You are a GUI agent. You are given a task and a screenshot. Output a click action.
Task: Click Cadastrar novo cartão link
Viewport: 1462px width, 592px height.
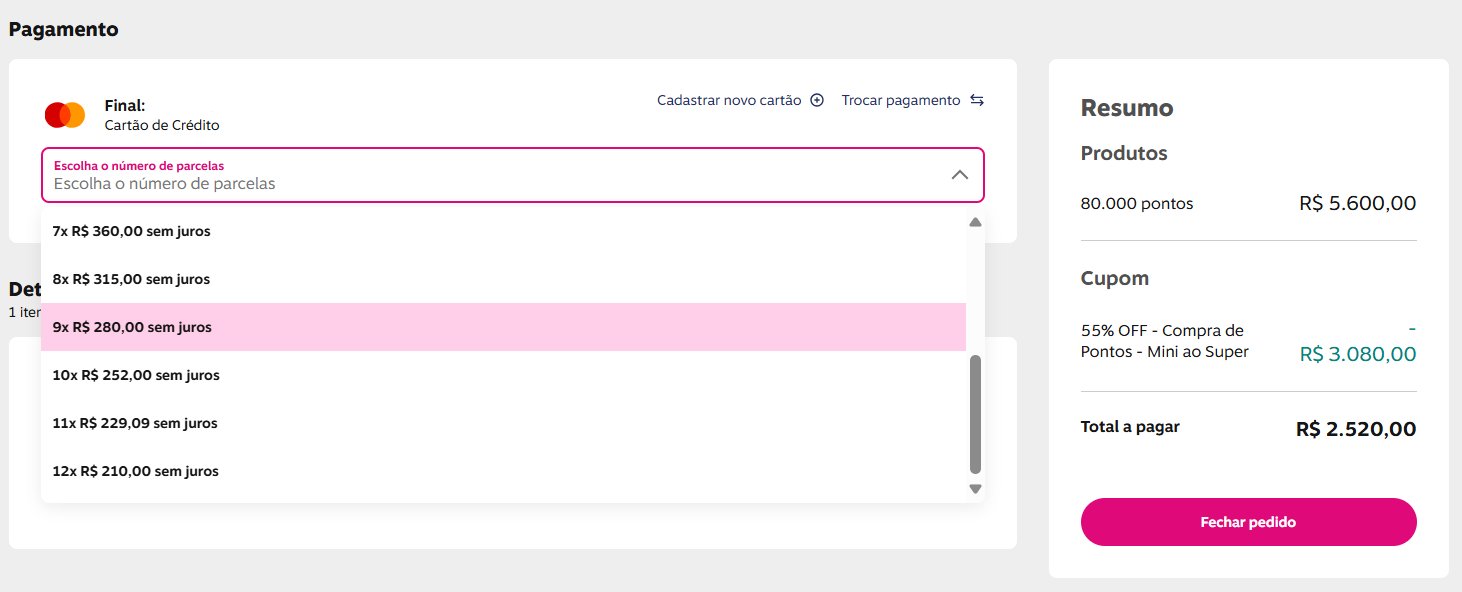click(729, 100)
